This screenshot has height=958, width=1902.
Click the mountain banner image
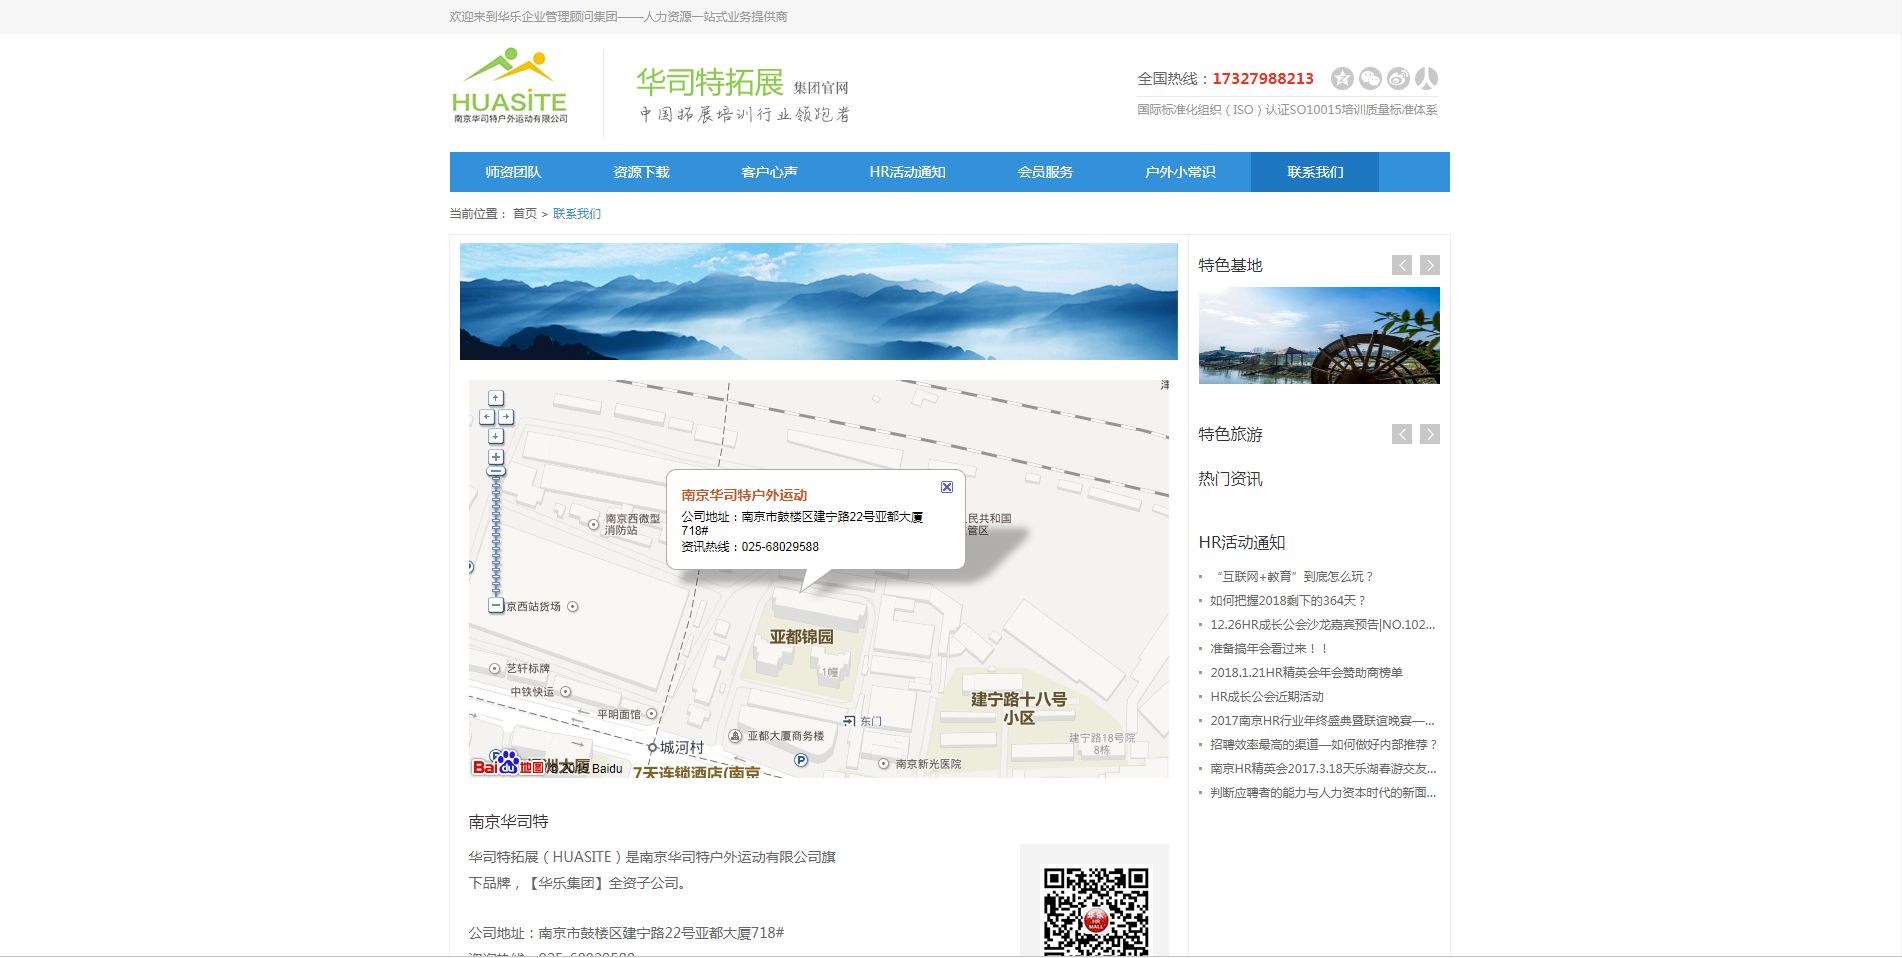[819, 301]
